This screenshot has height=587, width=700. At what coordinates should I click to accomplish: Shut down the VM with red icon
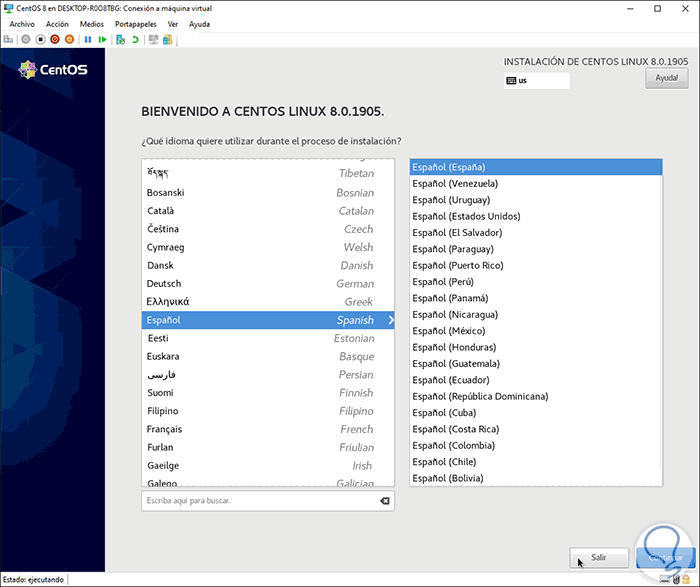(55, 40)
